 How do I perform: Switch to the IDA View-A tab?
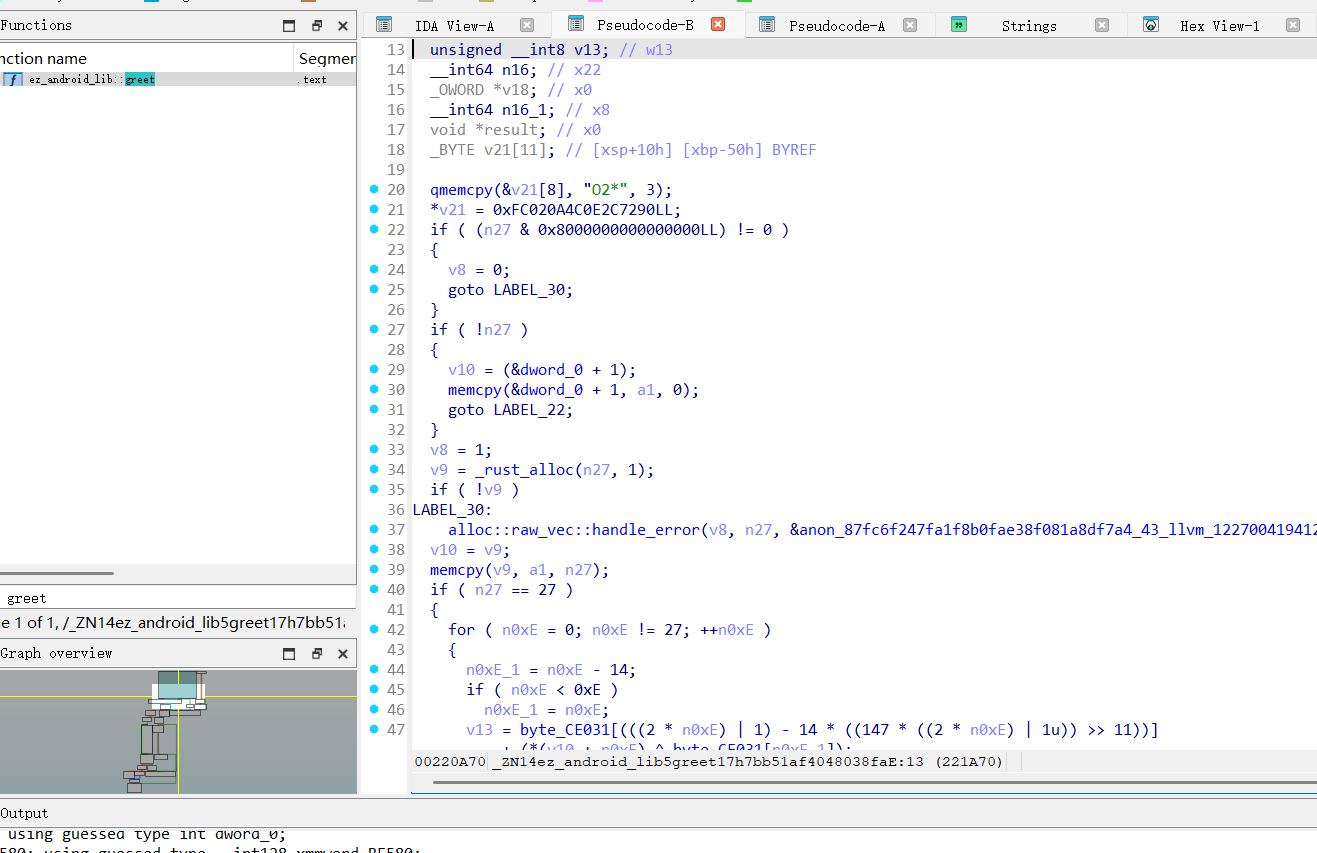454,26
